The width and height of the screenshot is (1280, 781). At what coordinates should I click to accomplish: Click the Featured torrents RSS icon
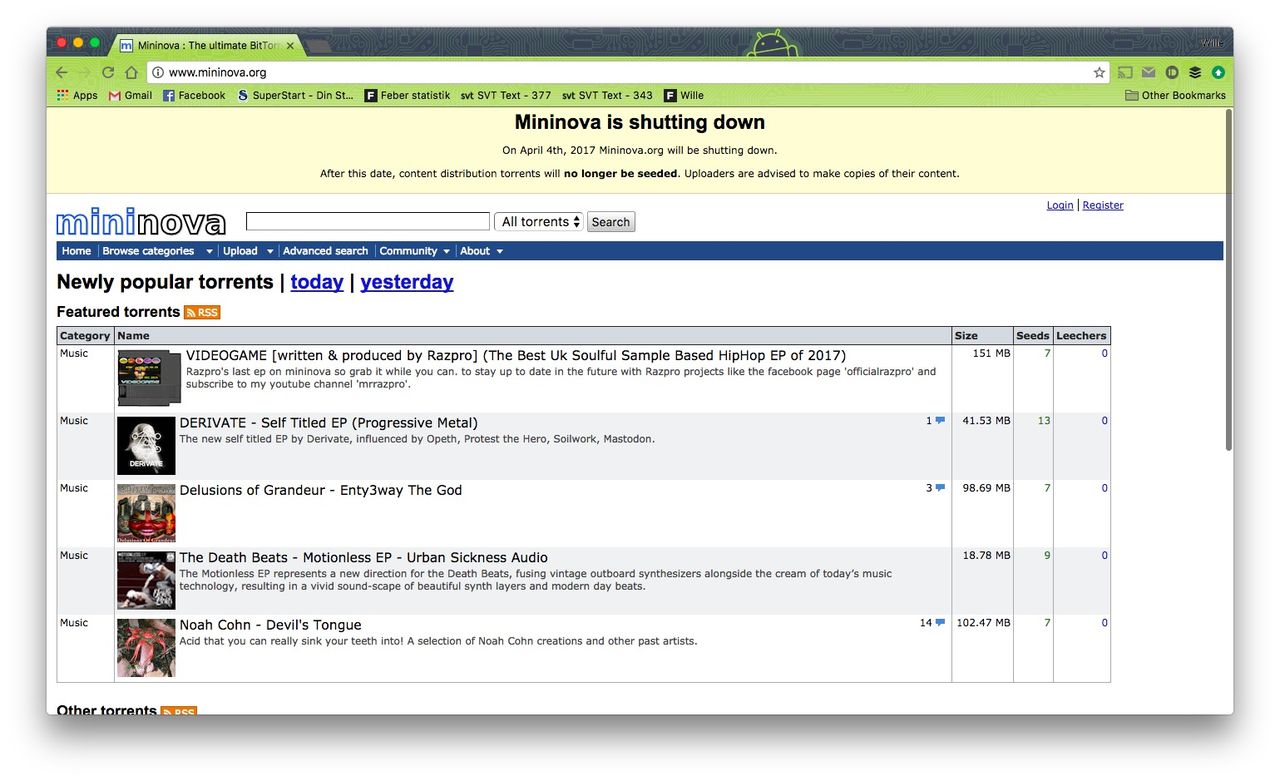pos(202,312)
